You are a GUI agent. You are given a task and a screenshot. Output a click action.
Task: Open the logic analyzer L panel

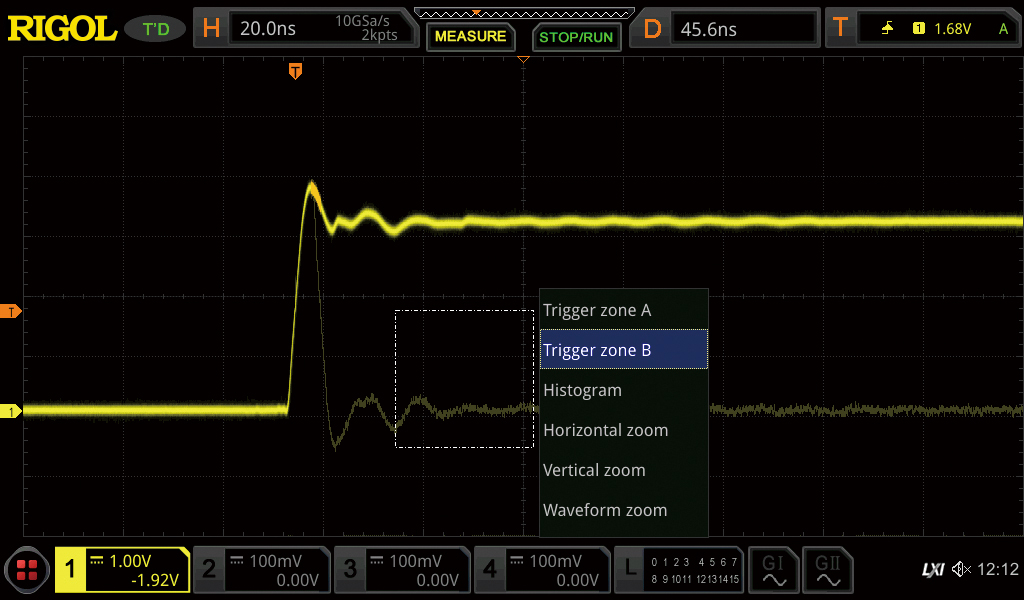click(679, 570)
